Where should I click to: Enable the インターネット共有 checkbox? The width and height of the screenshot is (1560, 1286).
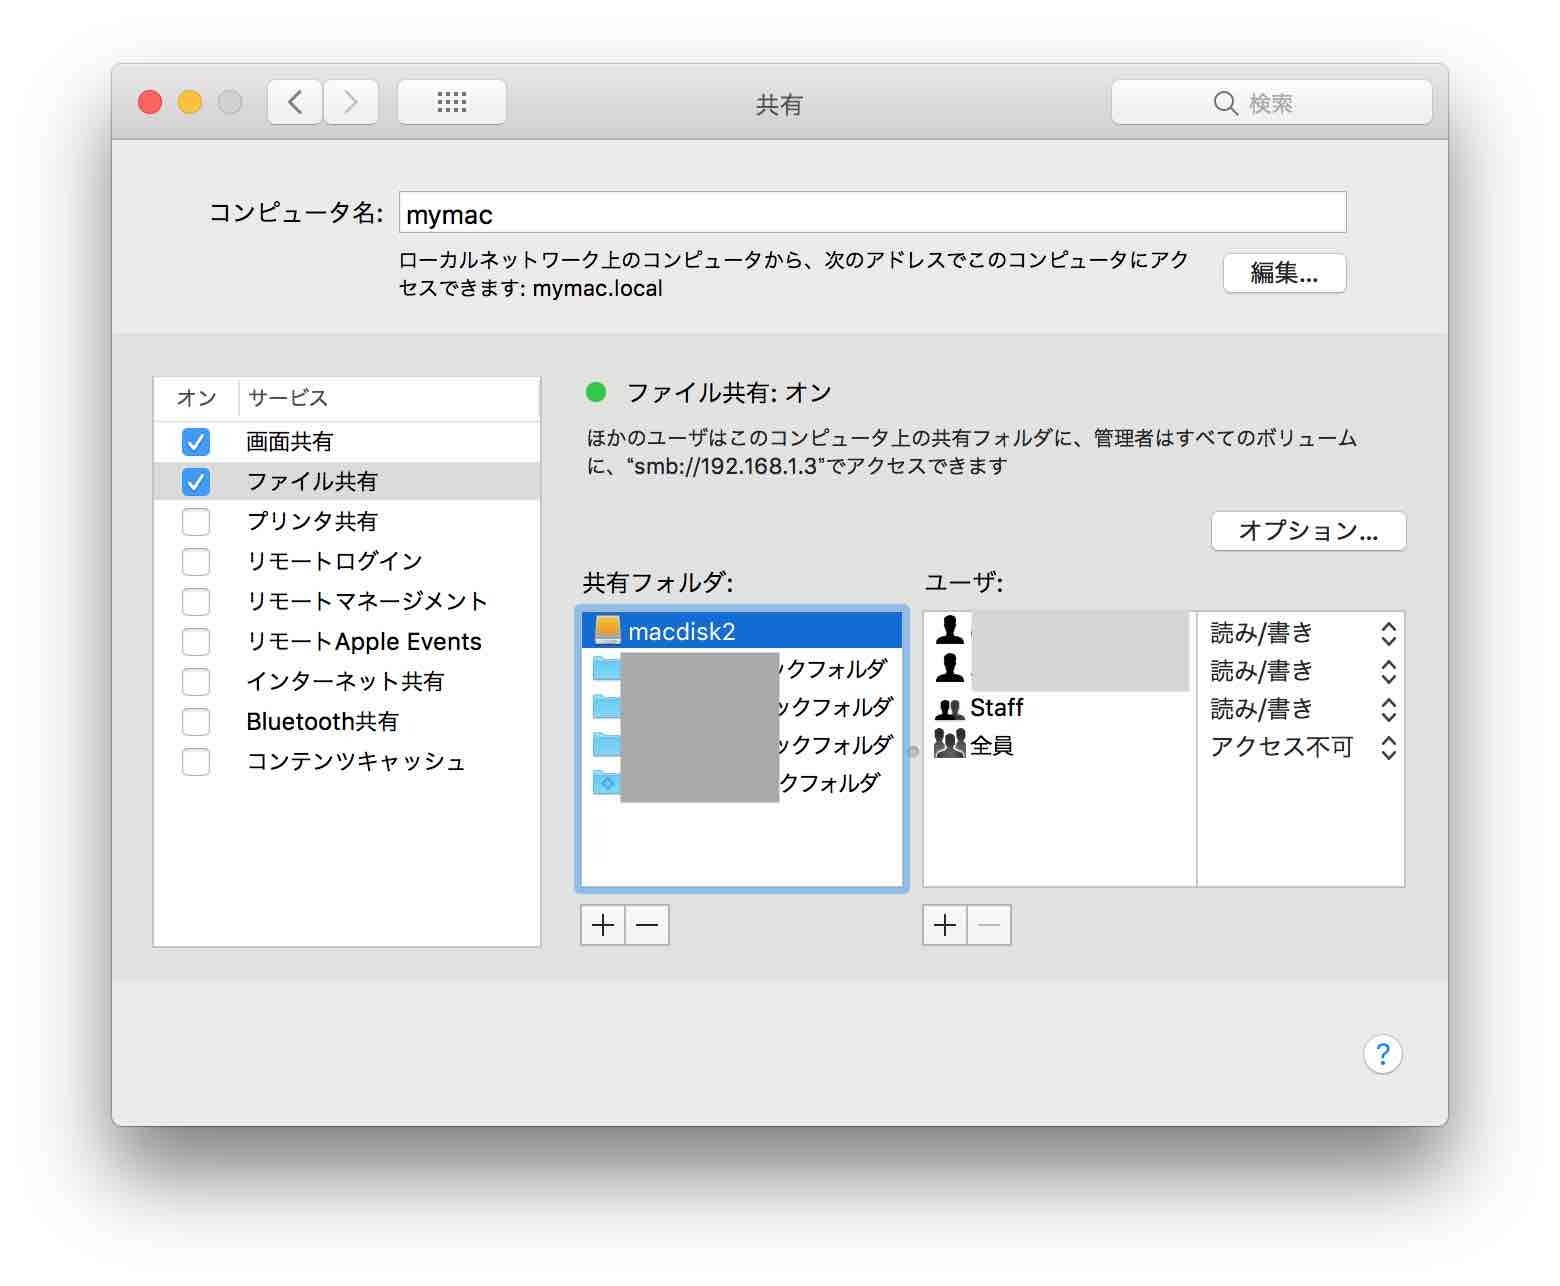(196, 681)
